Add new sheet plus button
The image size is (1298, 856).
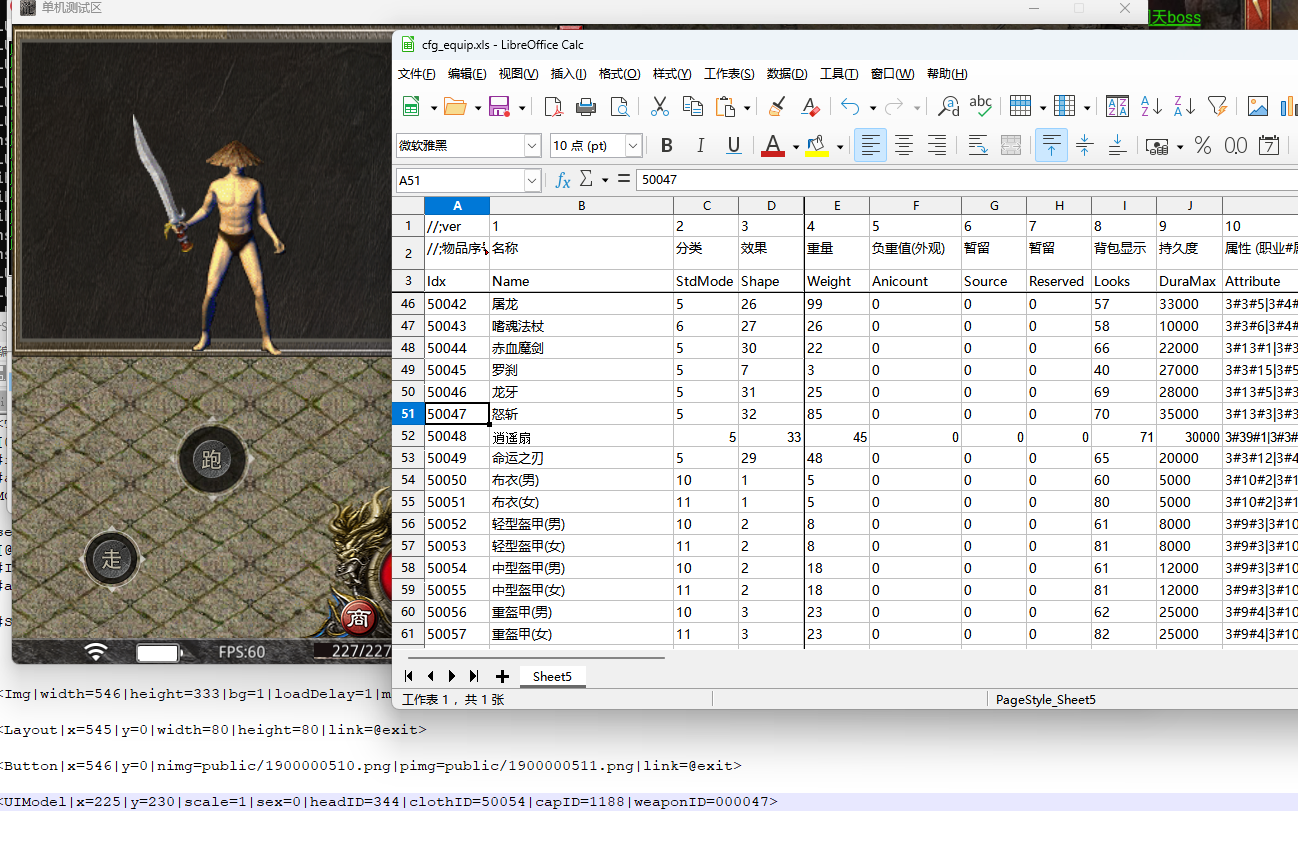502,677
